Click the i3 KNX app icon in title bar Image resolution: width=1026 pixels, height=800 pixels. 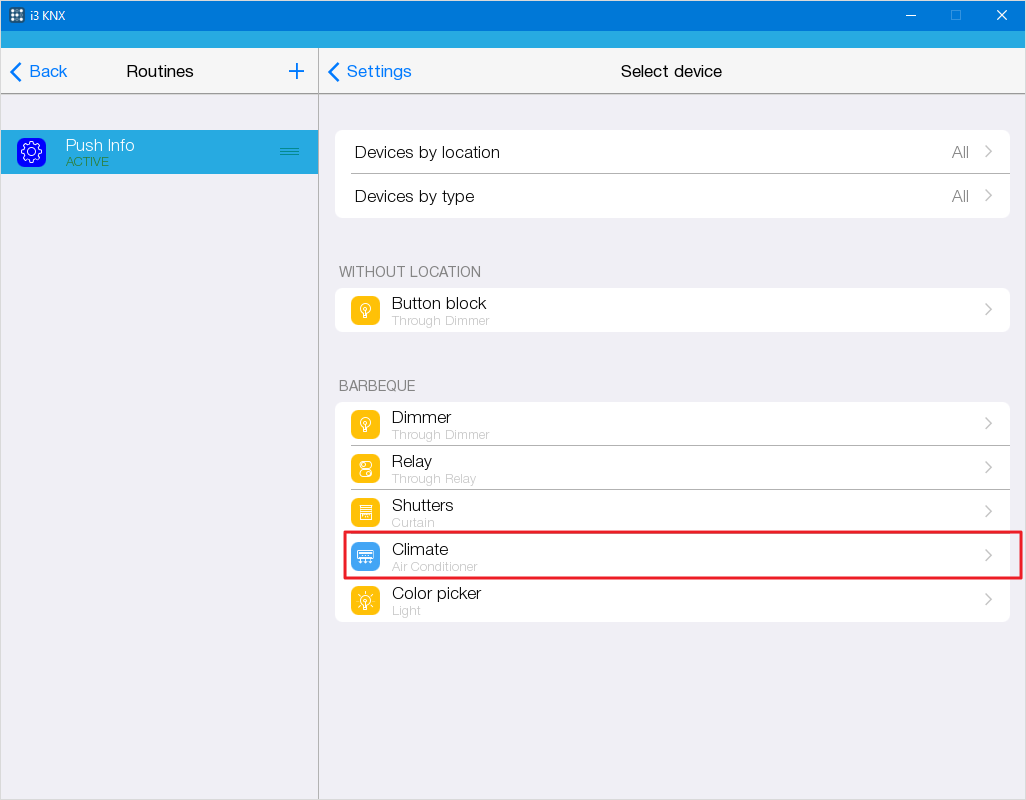pos(17,15)
